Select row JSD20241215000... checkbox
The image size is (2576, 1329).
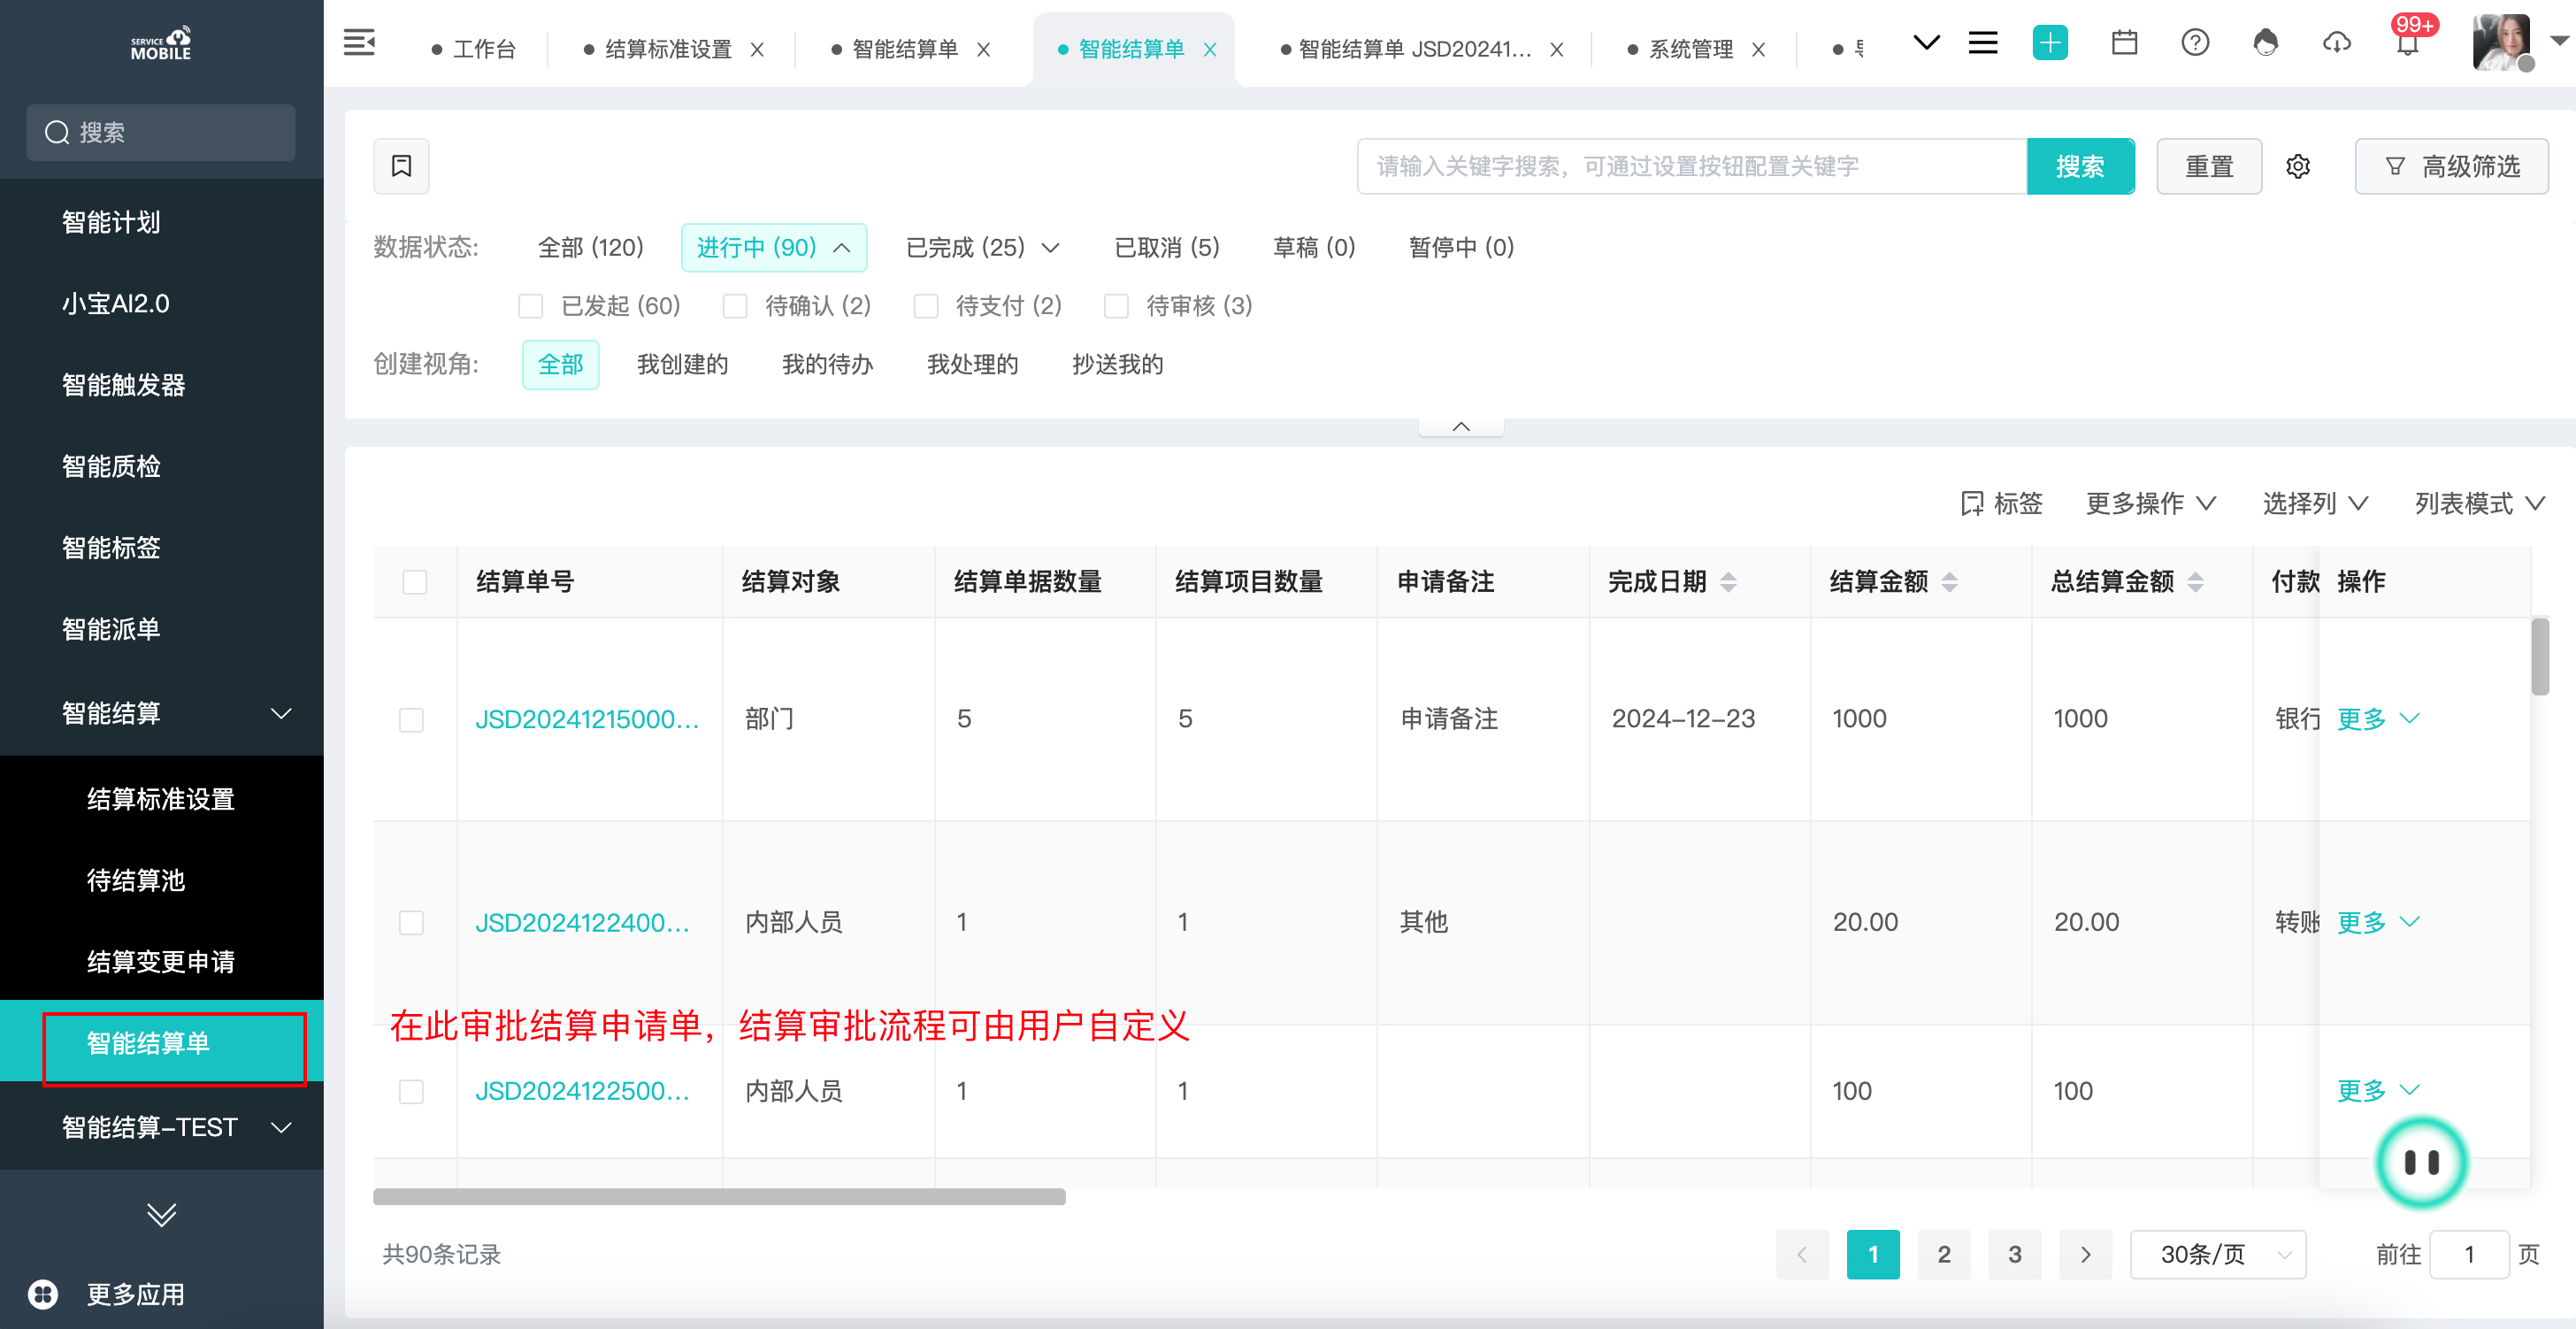411,719
